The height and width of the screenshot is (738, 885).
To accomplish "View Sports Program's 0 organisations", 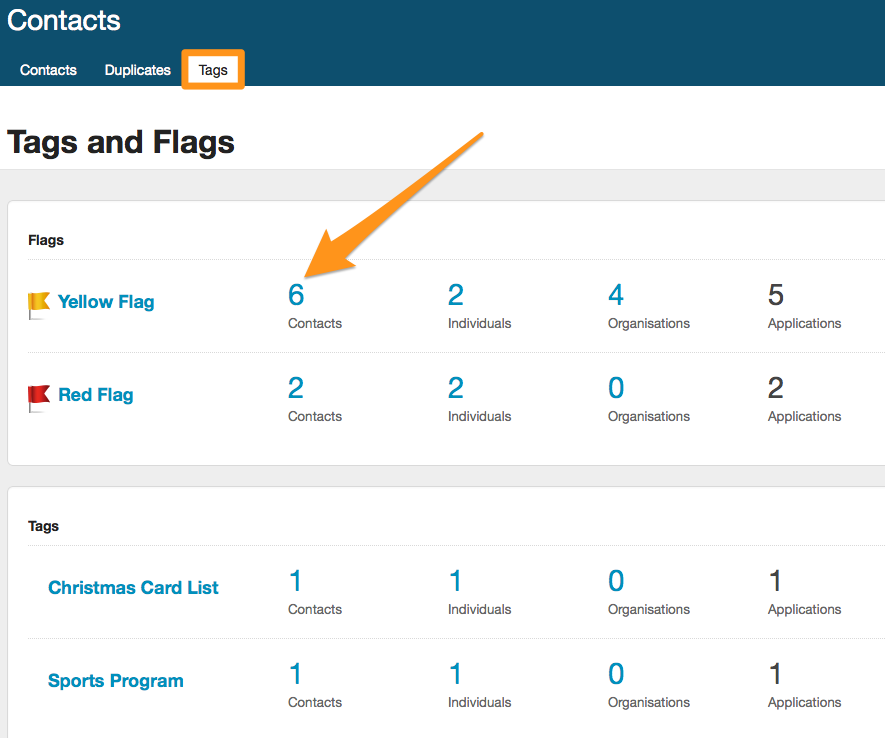I will [616, 674].
